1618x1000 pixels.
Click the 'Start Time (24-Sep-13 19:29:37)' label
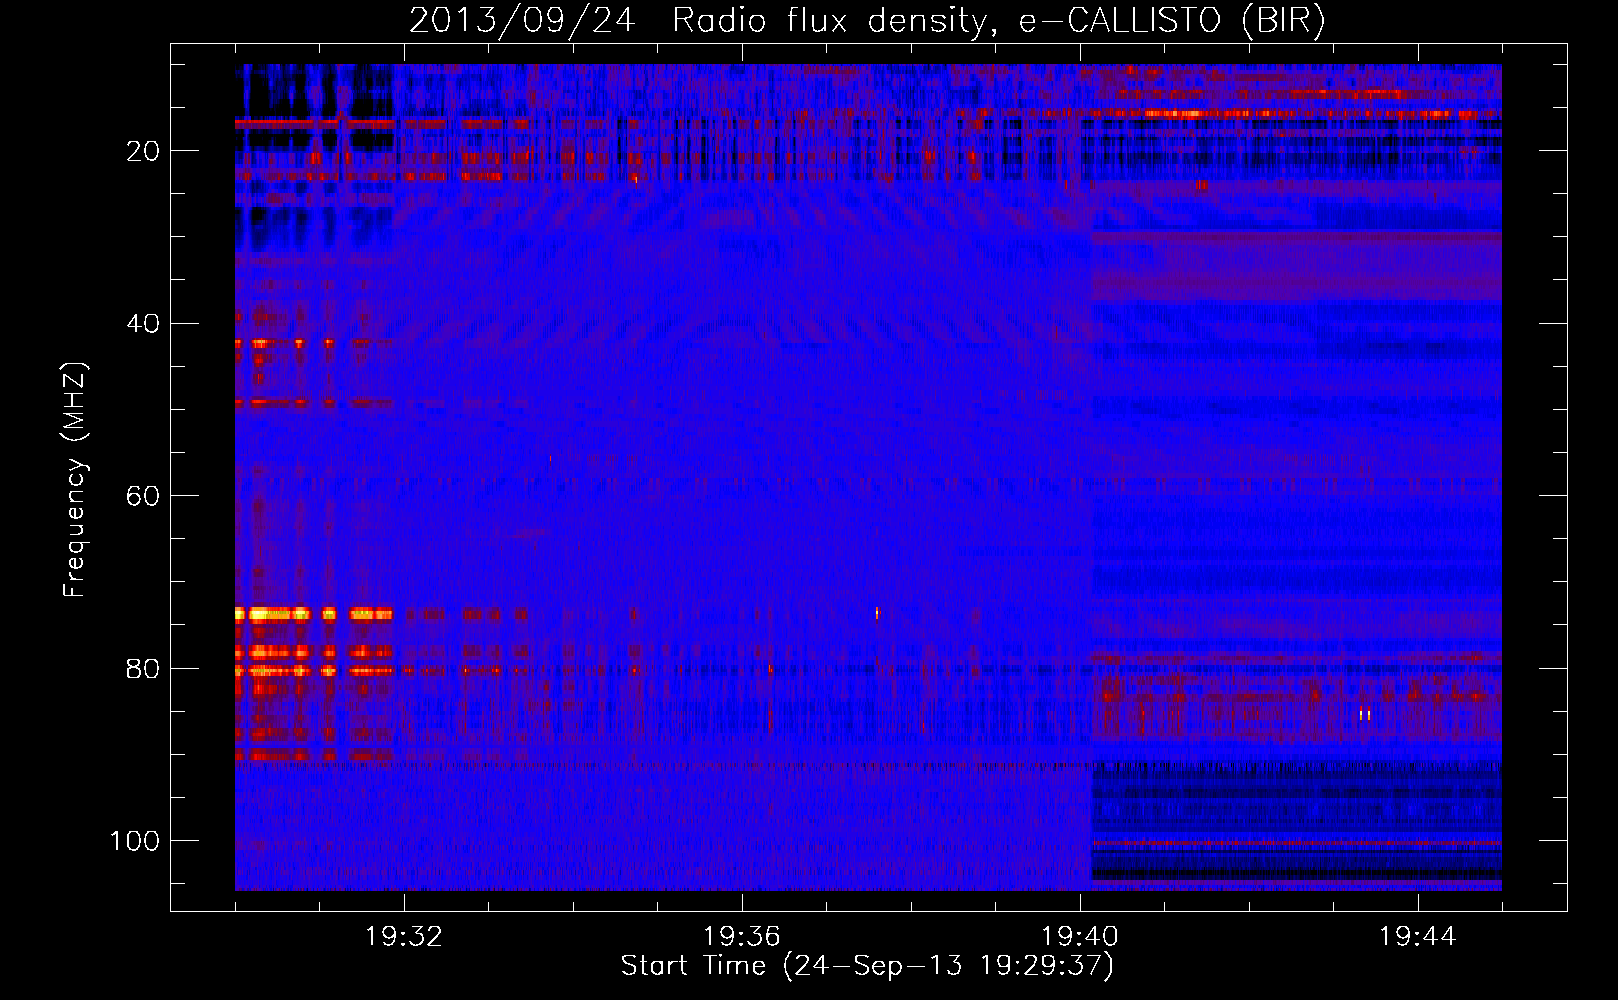[x=867, y=966]
